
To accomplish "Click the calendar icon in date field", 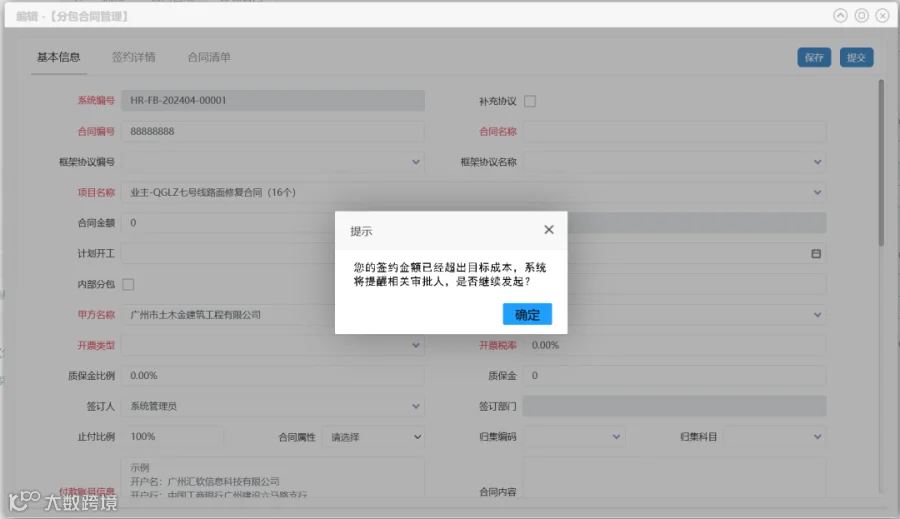I will 816,254.
